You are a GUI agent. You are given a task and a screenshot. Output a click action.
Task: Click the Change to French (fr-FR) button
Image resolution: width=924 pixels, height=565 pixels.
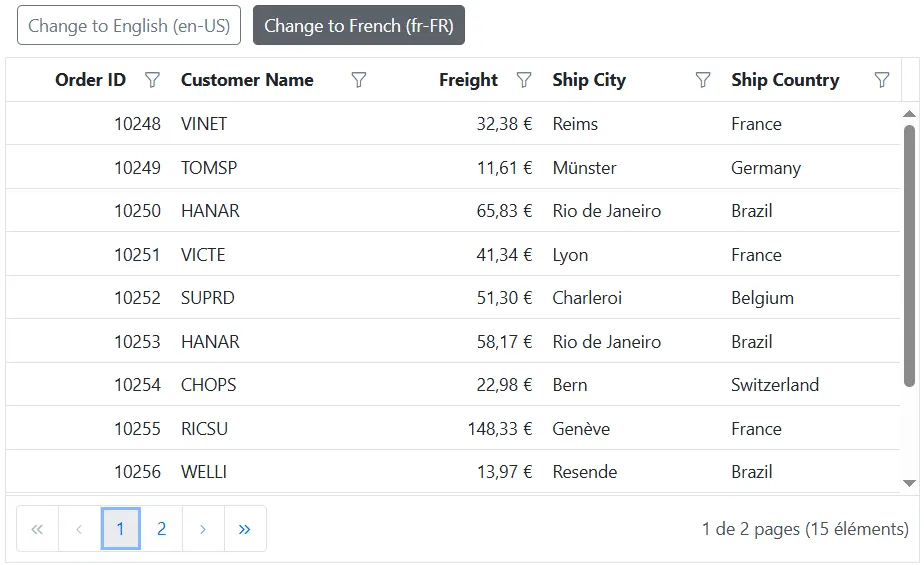point(359,25)
